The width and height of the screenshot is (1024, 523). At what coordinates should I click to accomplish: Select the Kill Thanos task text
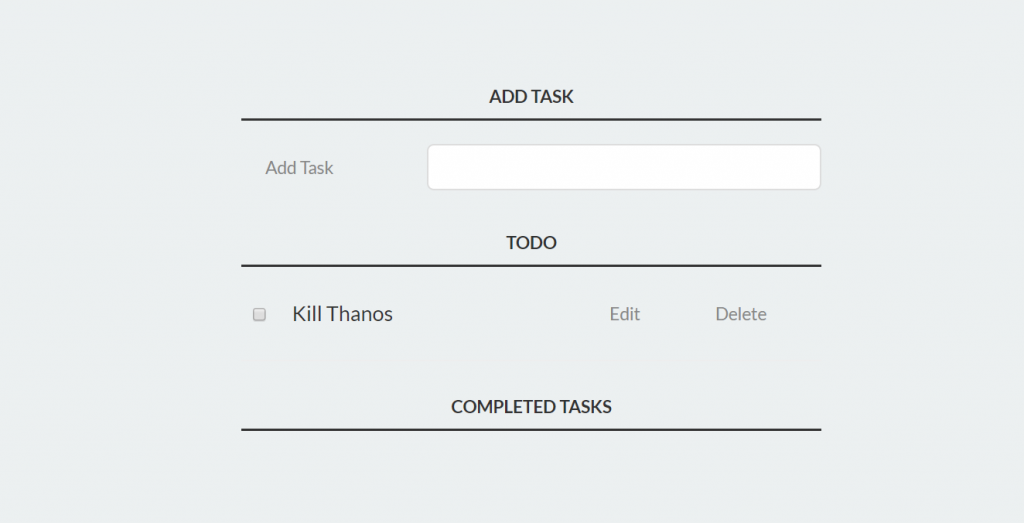[342, 314]
